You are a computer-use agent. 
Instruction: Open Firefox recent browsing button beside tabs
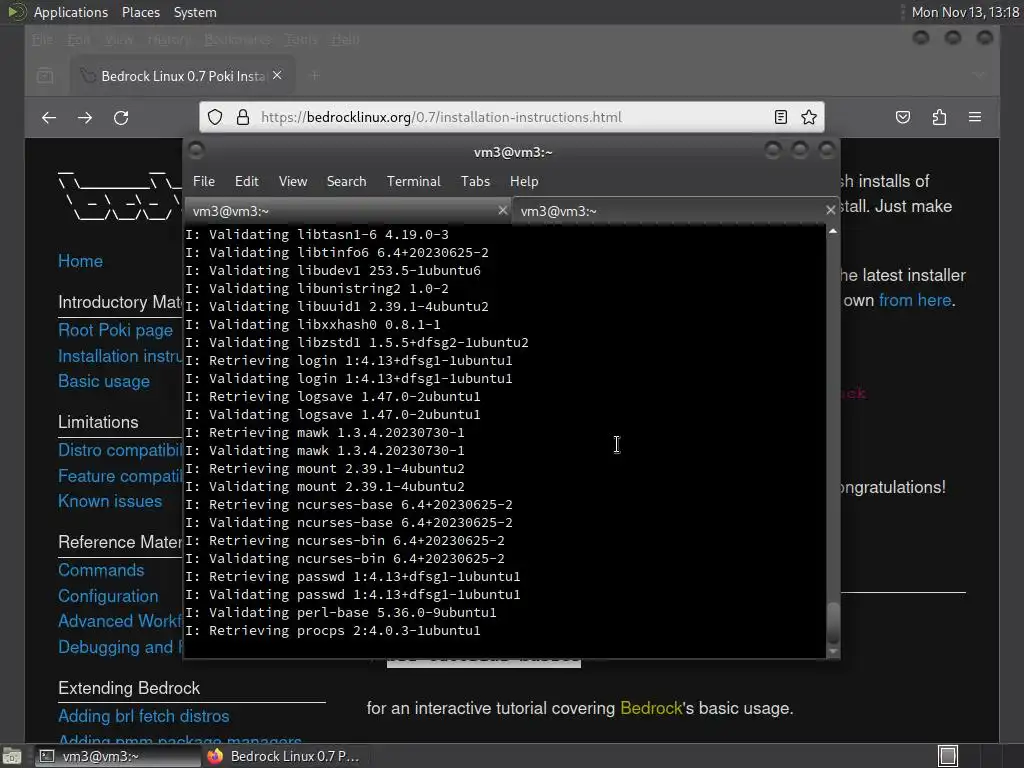pos(45,76)
